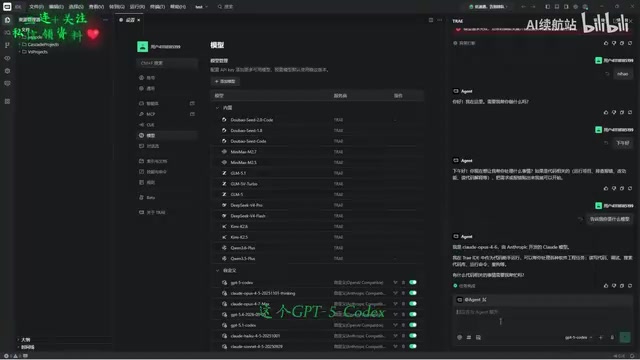Screen dimensions: 640x360
Task: Click the @ mention icon in chat input toolbar
Action: point(460,338)
